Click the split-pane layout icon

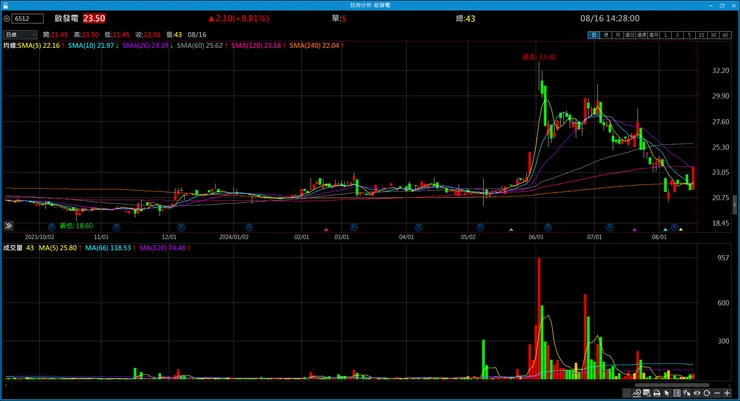pyautogui.click(x=677, y=393)
